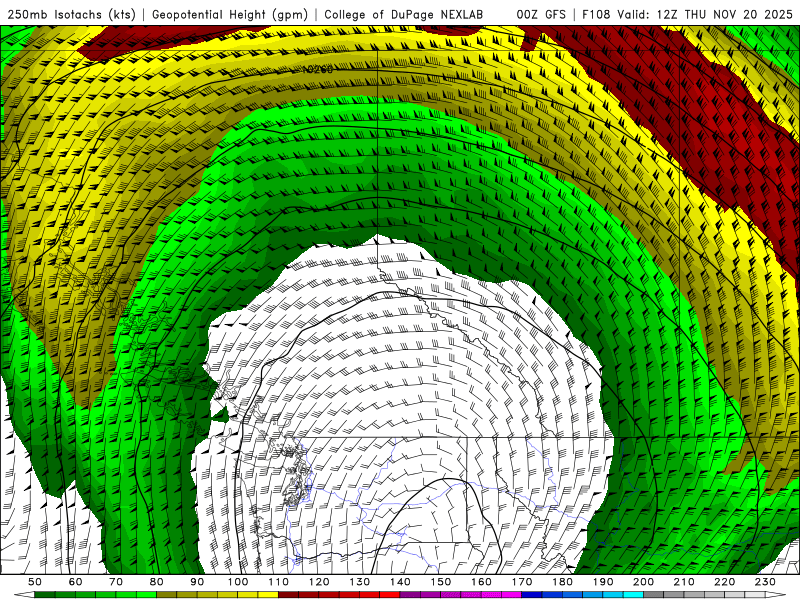Click the '200' value on the legend scale
Image resolution: width=800 pixels, height=600 pixels.
(x=643, y=582)
